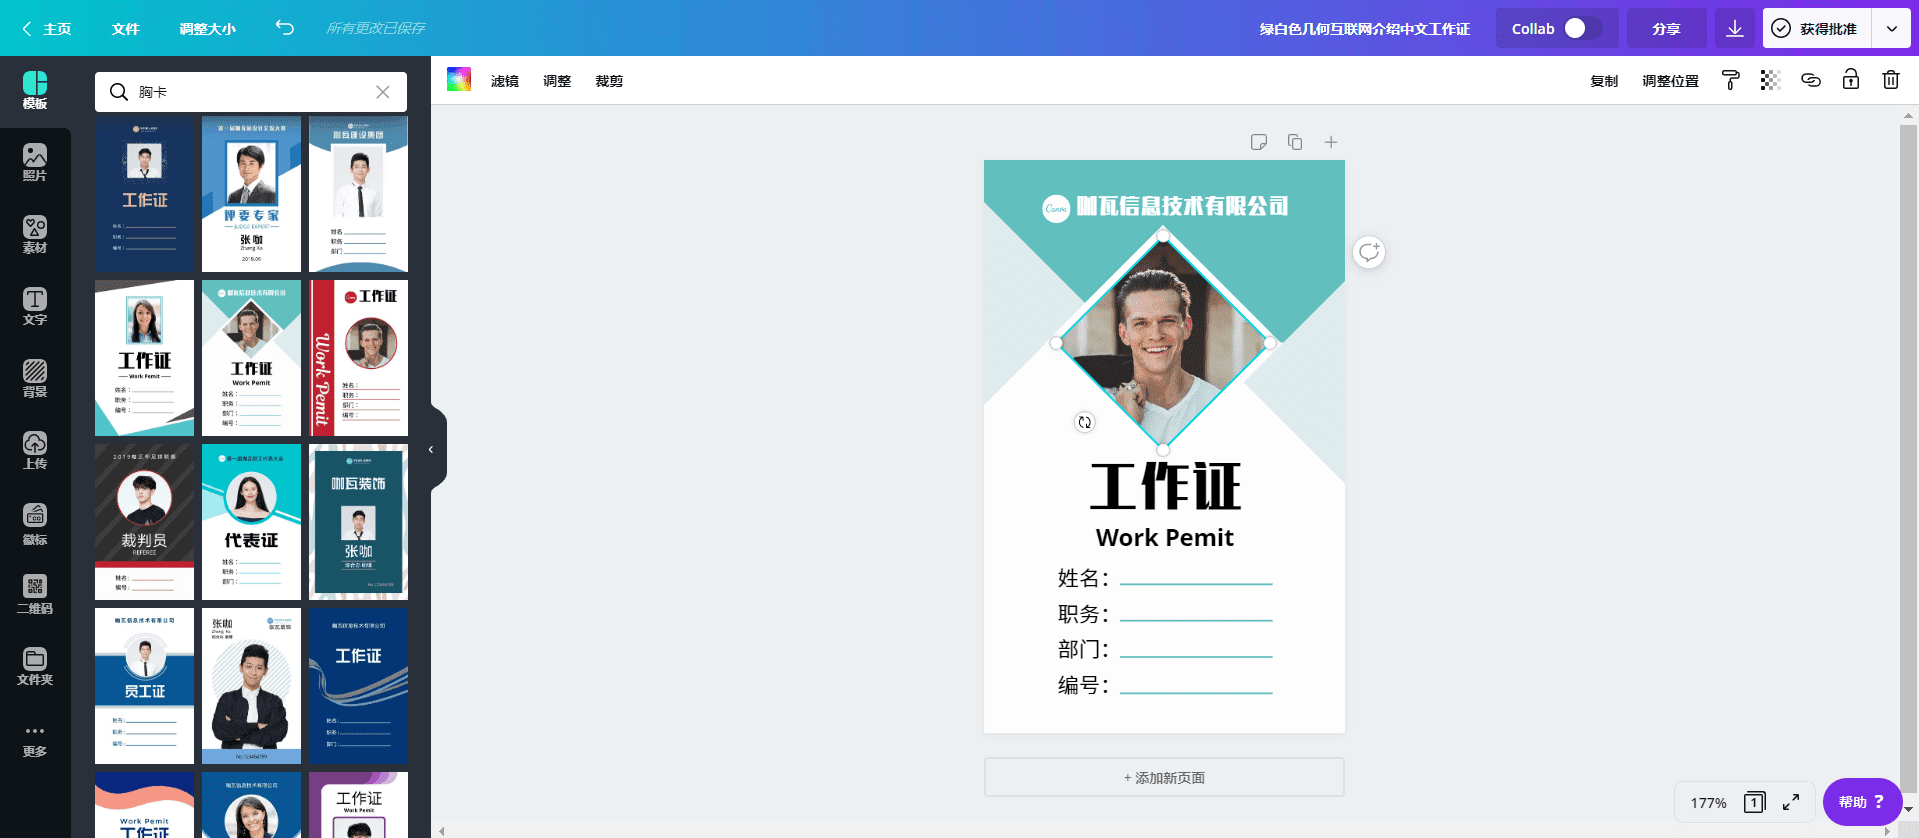Click the company name header text
1919x838 pixels.
[1182, 206]
